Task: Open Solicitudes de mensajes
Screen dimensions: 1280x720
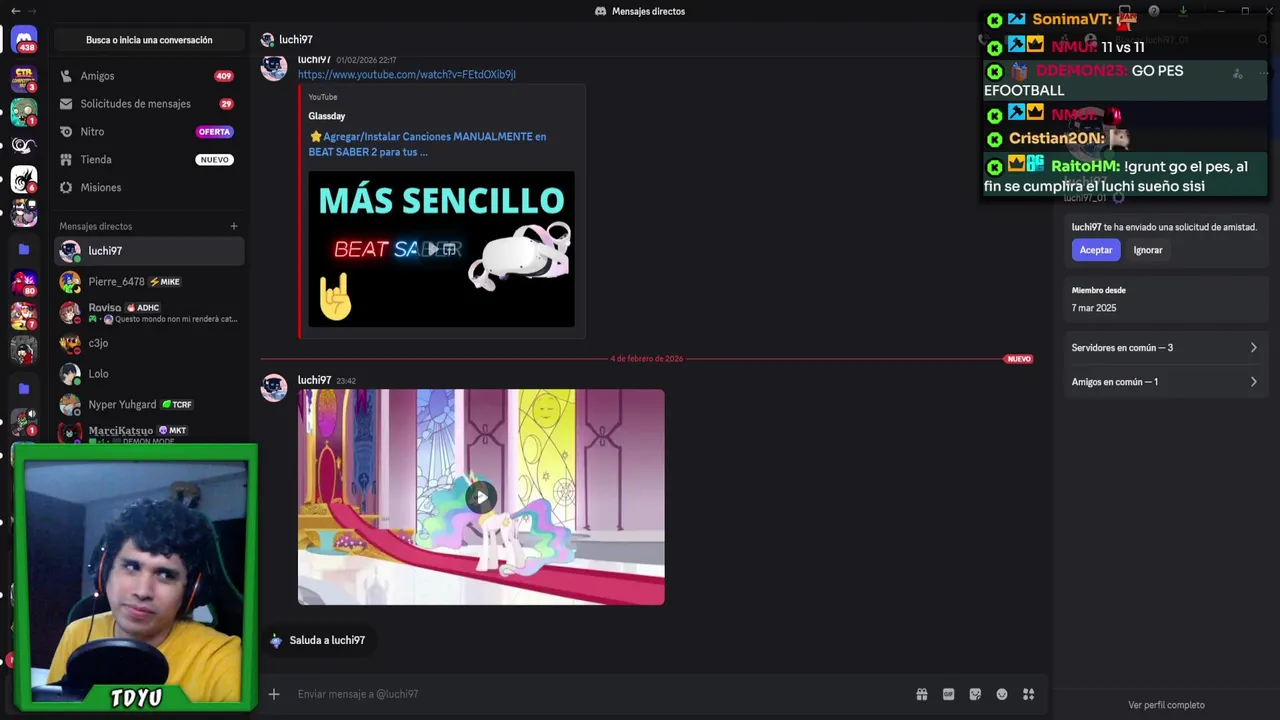Action: coord(149,104)
